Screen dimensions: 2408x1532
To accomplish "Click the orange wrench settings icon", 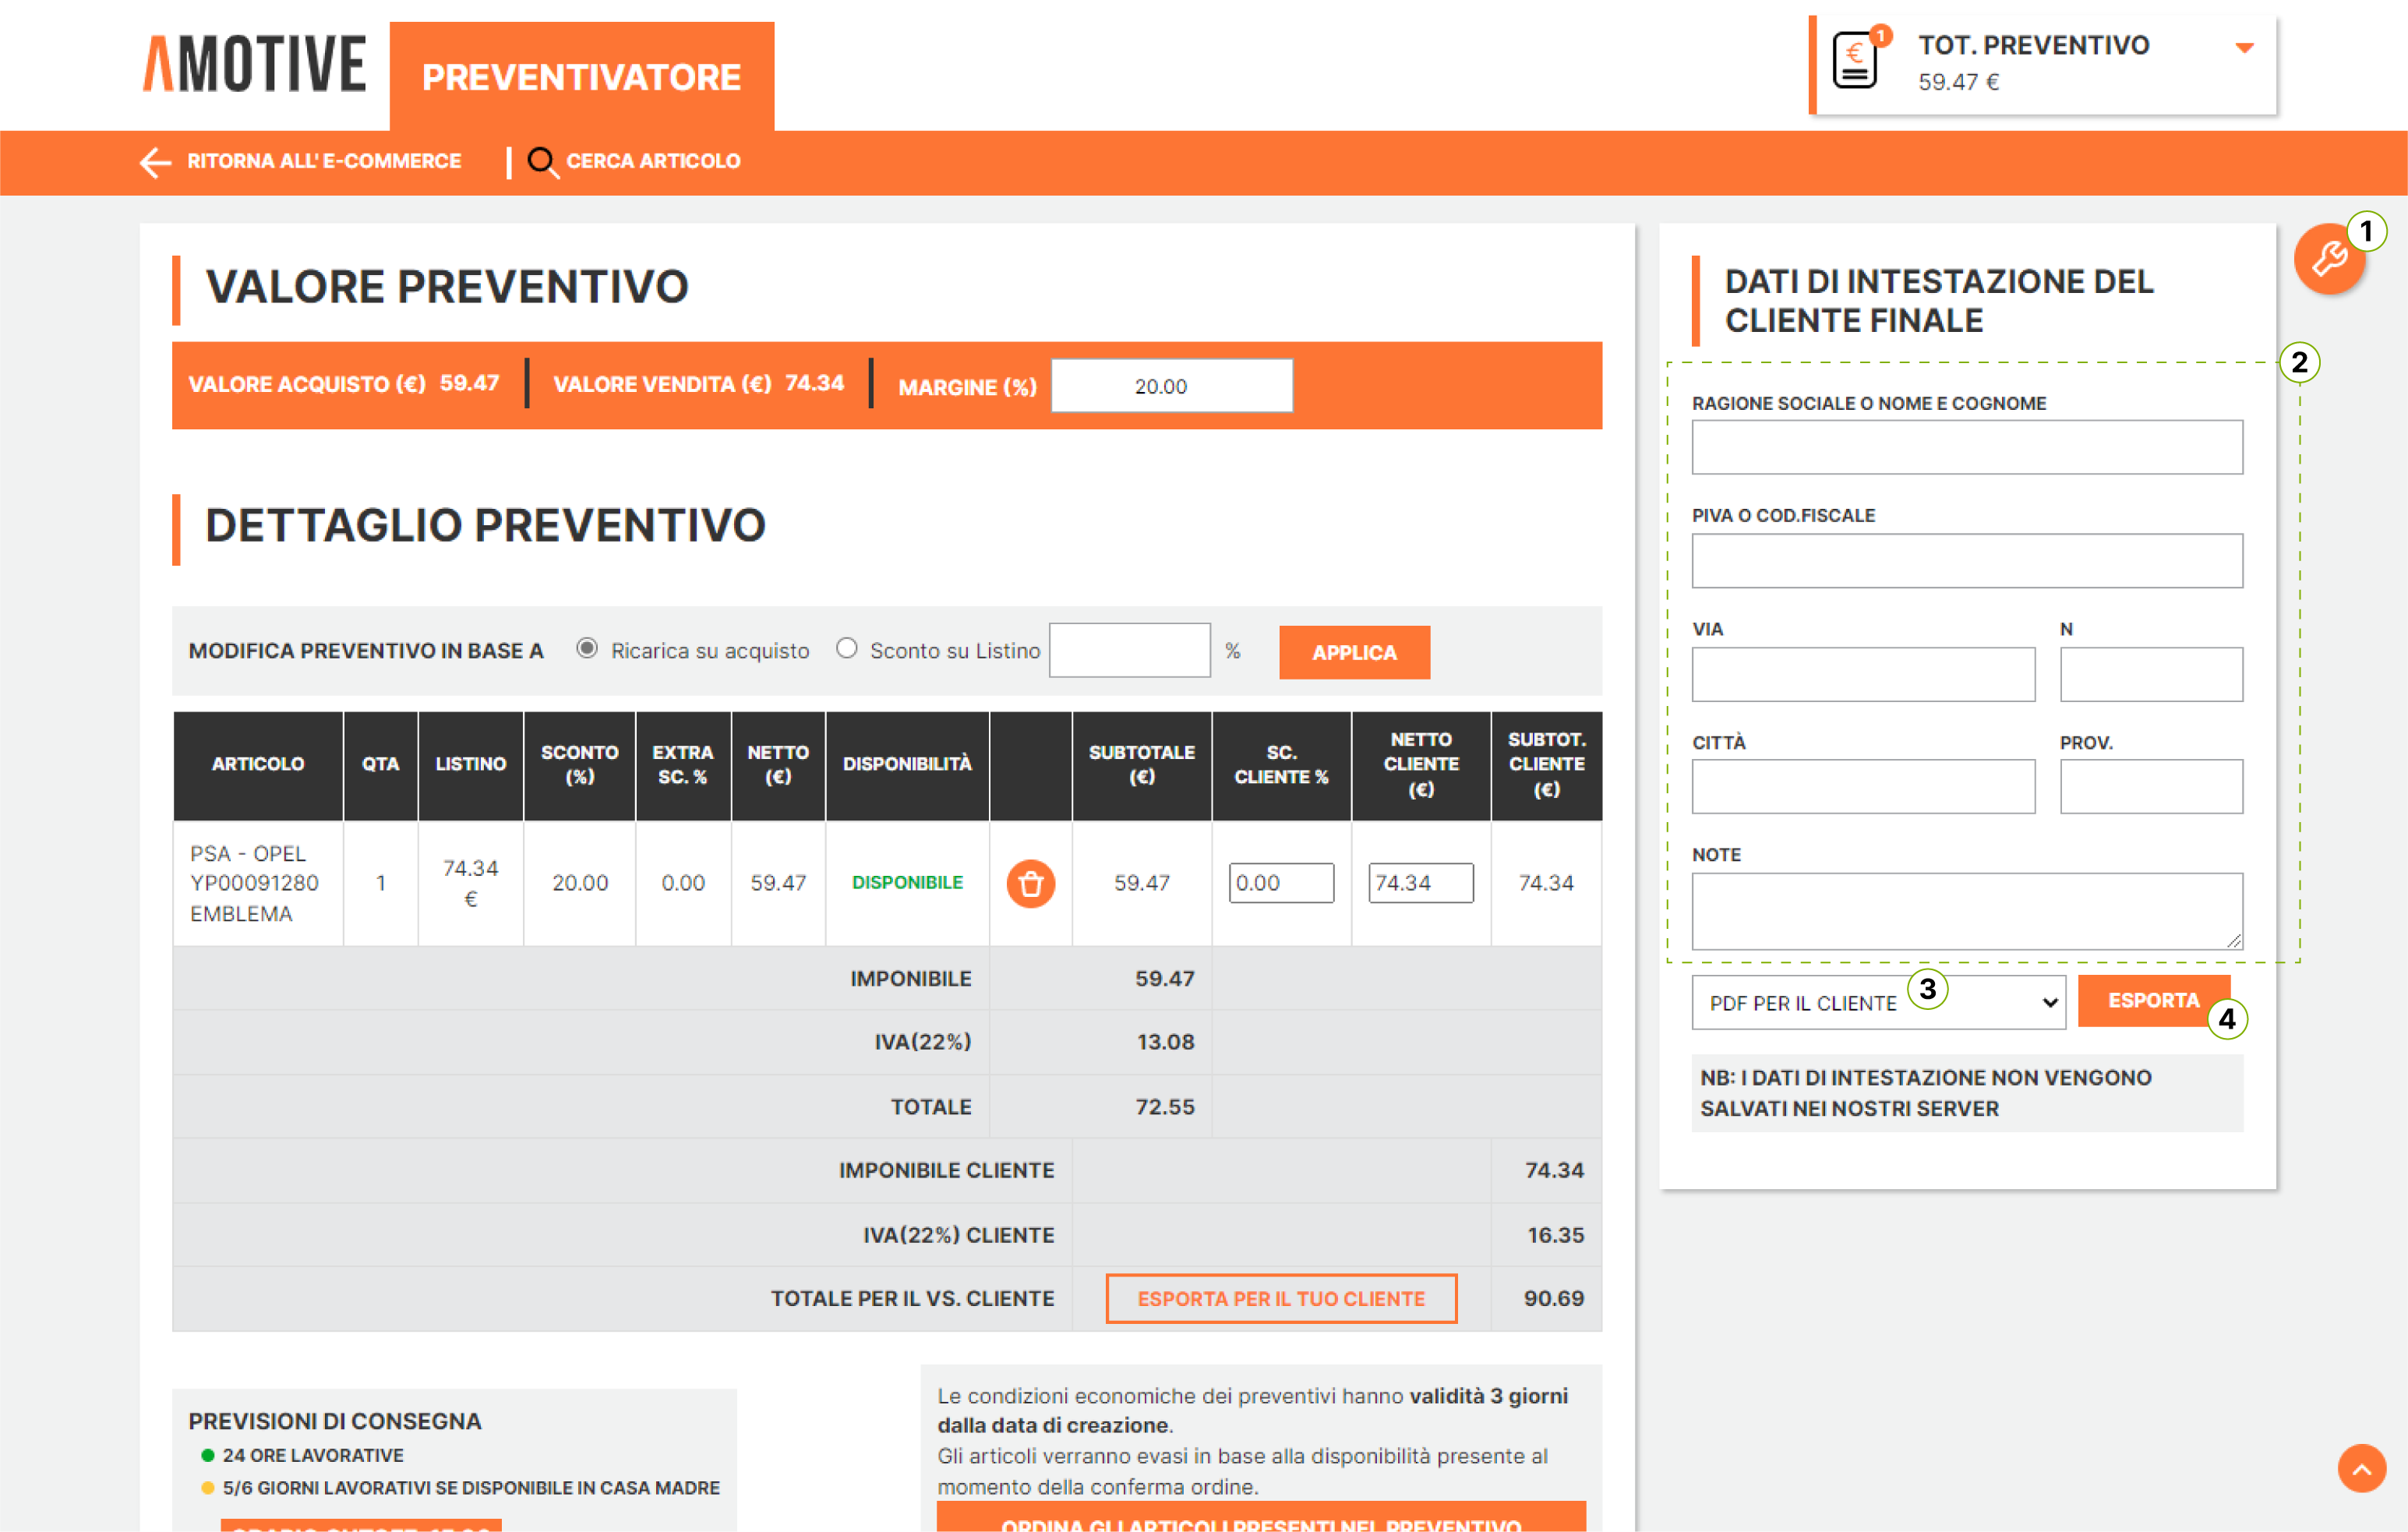I will click(x=2328, y=260).
